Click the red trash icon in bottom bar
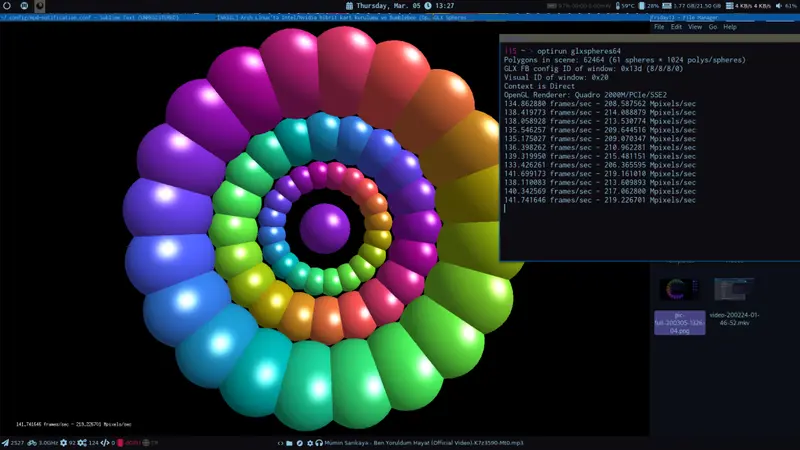Viewport: 800px width, 450px height. 120,443
